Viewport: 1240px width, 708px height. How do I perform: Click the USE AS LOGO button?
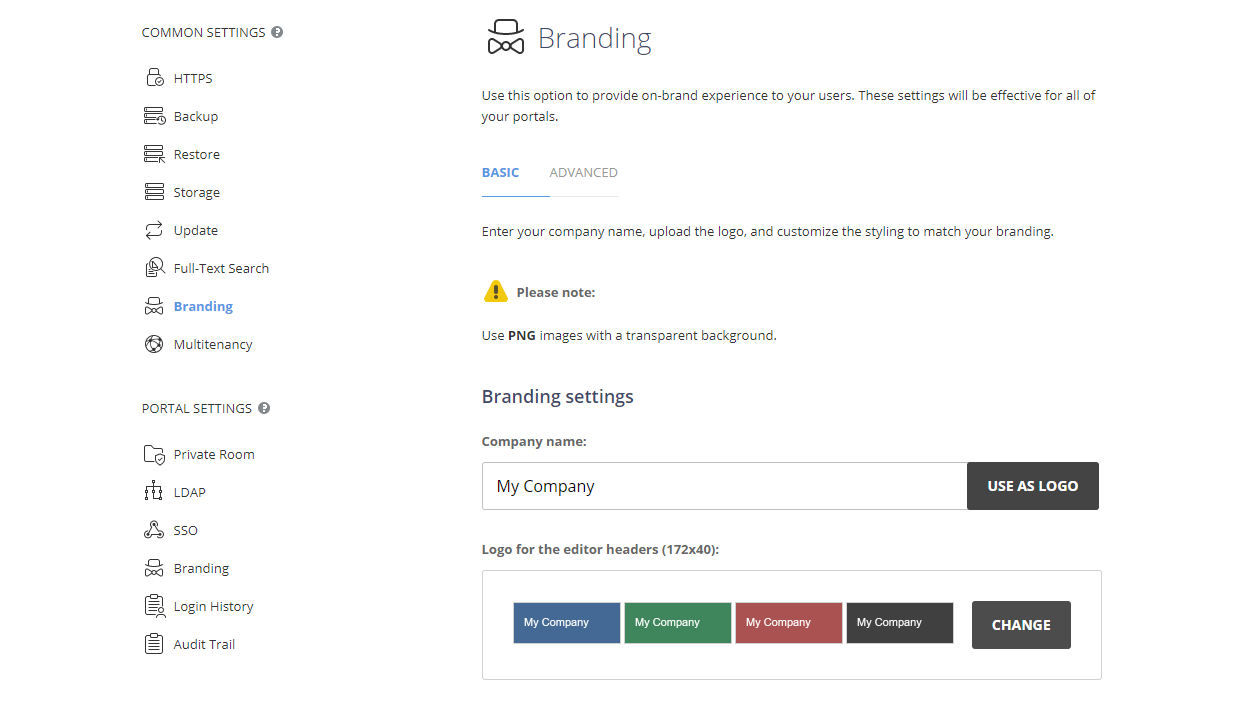point(1032,485)
